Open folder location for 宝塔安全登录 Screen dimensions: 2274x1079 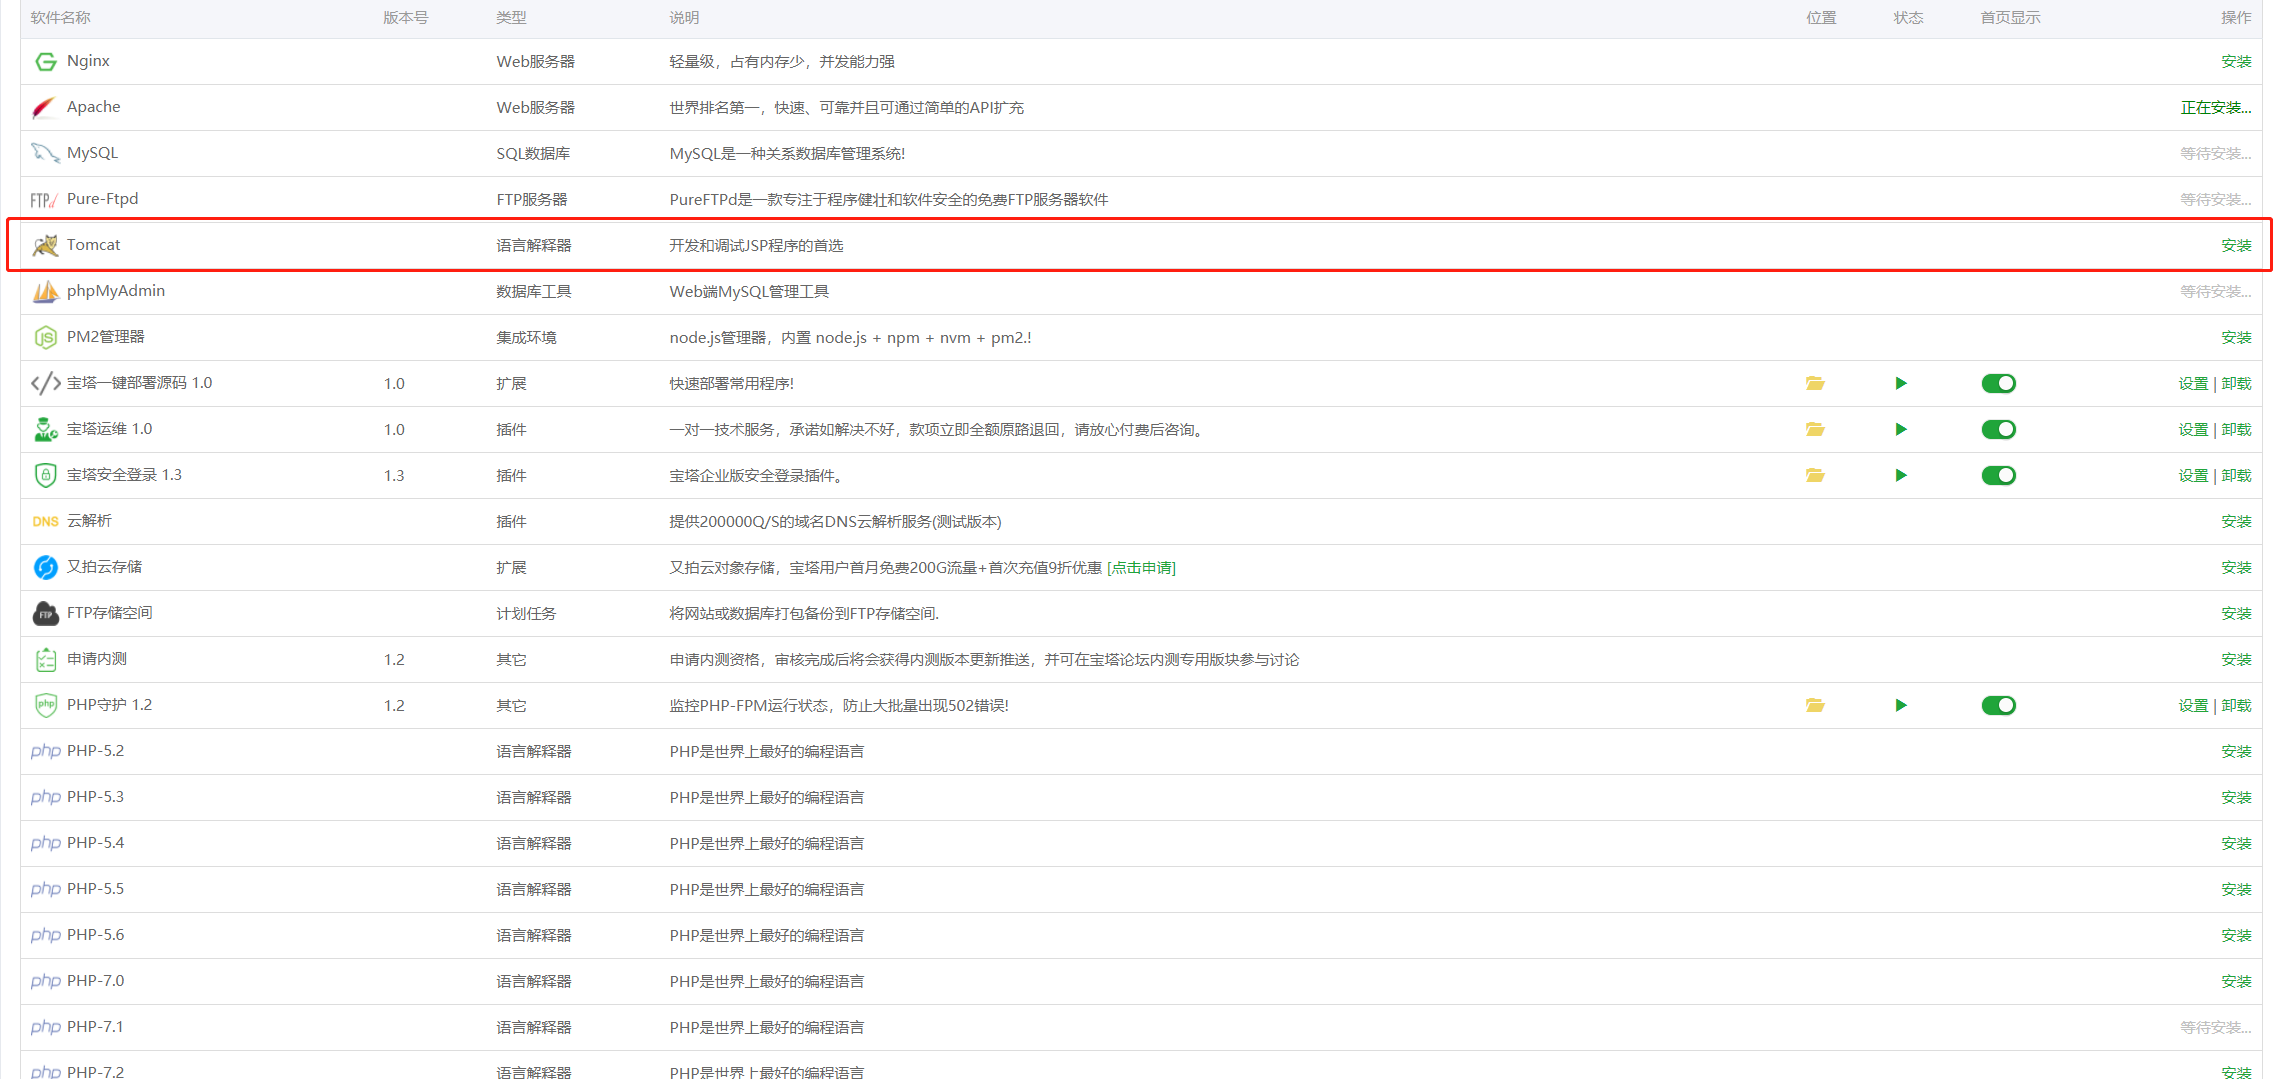[1815, 476]
